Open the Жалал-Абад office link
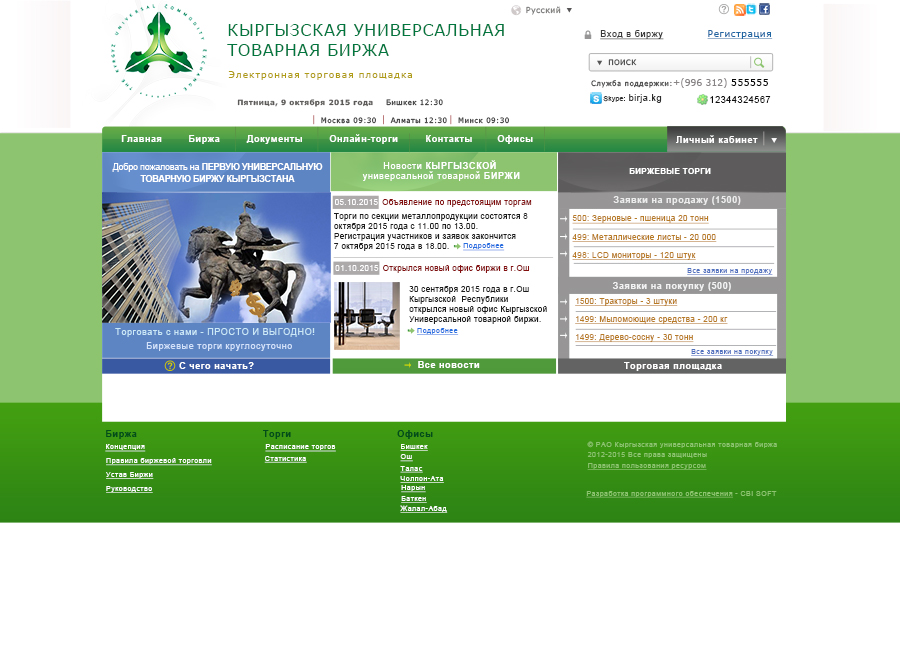 click(x=424, y=509)
